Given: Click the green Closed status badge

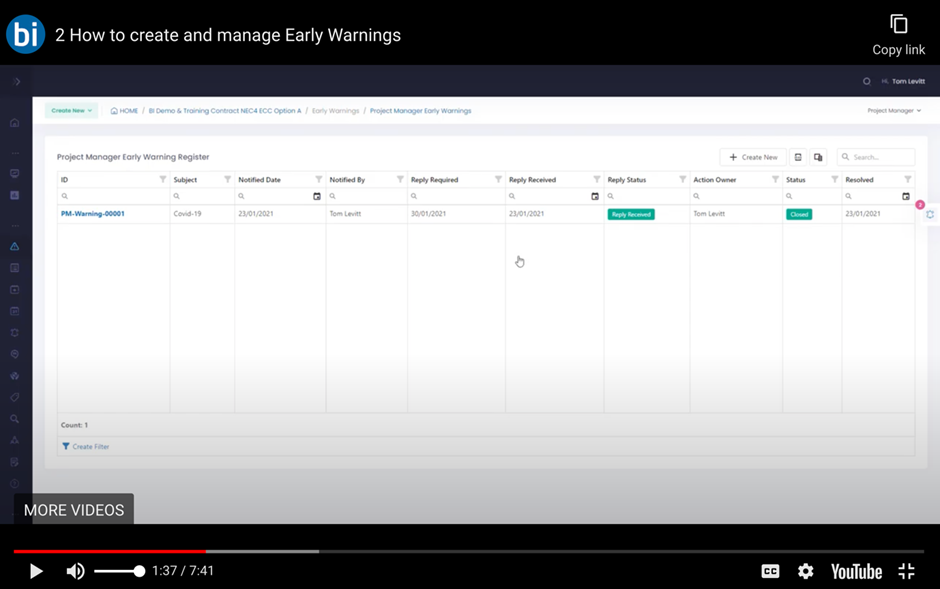Looking at the screenshot, I should click(799, 214).
